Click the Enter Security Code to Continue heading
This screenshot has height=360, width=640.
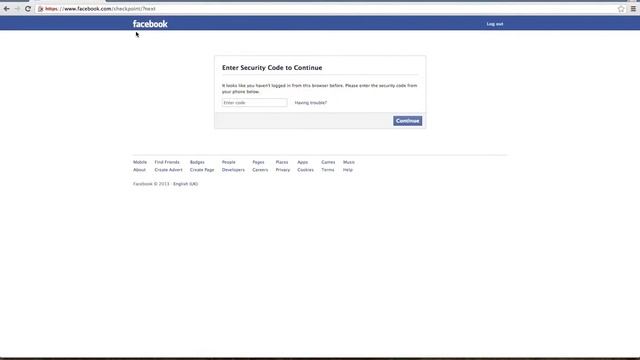pos(272,68)
